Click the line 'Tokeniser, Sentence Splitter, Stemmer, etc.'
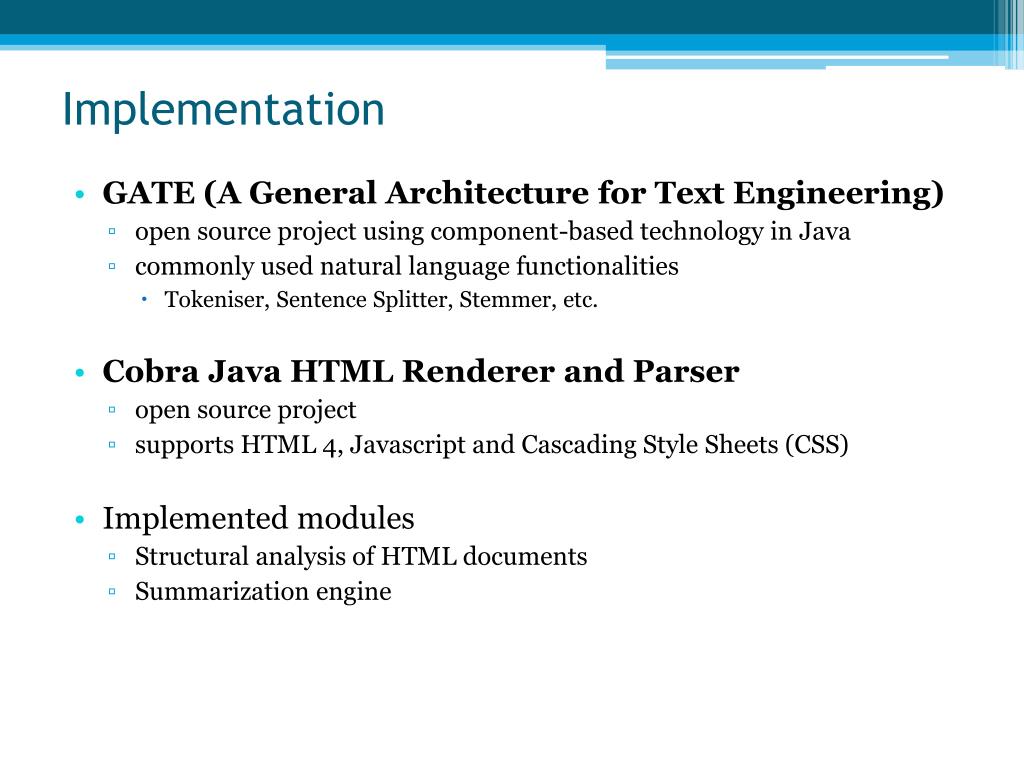The height and width of the screenshot is (768, 1024). point(381,300)
